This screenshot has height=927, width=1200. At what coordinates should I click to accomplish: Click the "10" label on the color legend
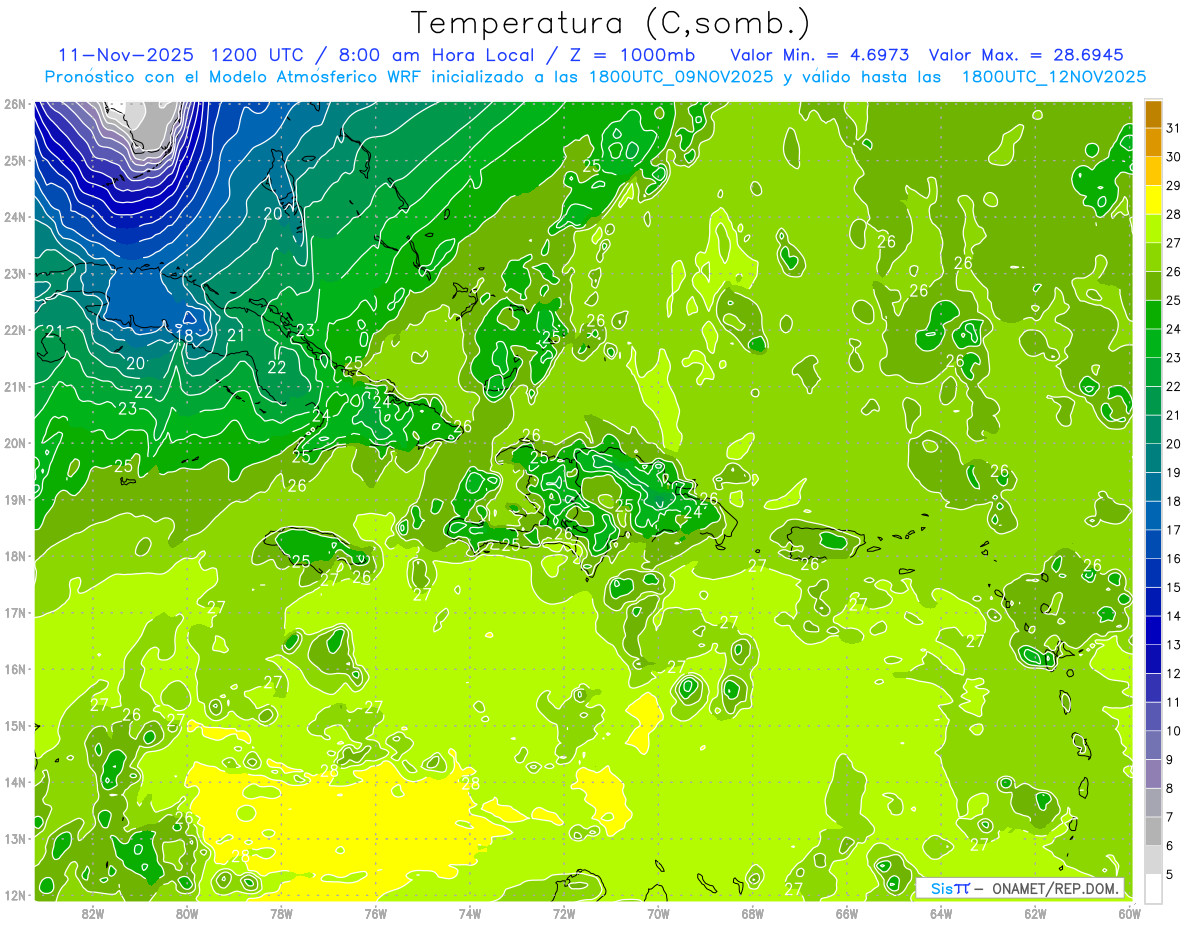1174,731
